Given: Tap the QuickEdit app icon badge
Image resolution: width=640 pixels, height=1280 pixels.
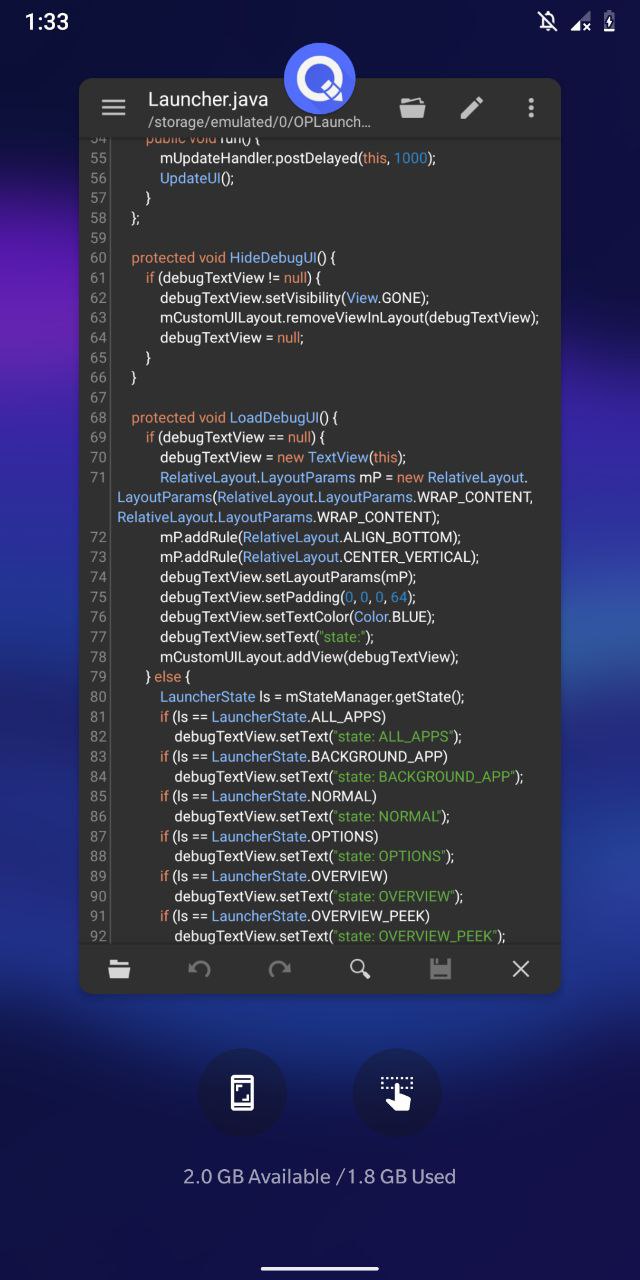Looking at the screenshot, I should point(320,79).
